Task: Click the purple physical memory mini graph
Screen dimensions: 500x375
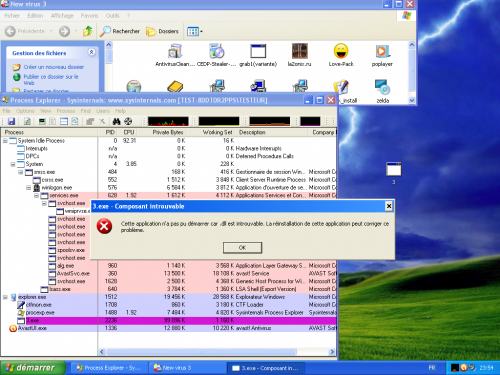Action: coord(310,121)
